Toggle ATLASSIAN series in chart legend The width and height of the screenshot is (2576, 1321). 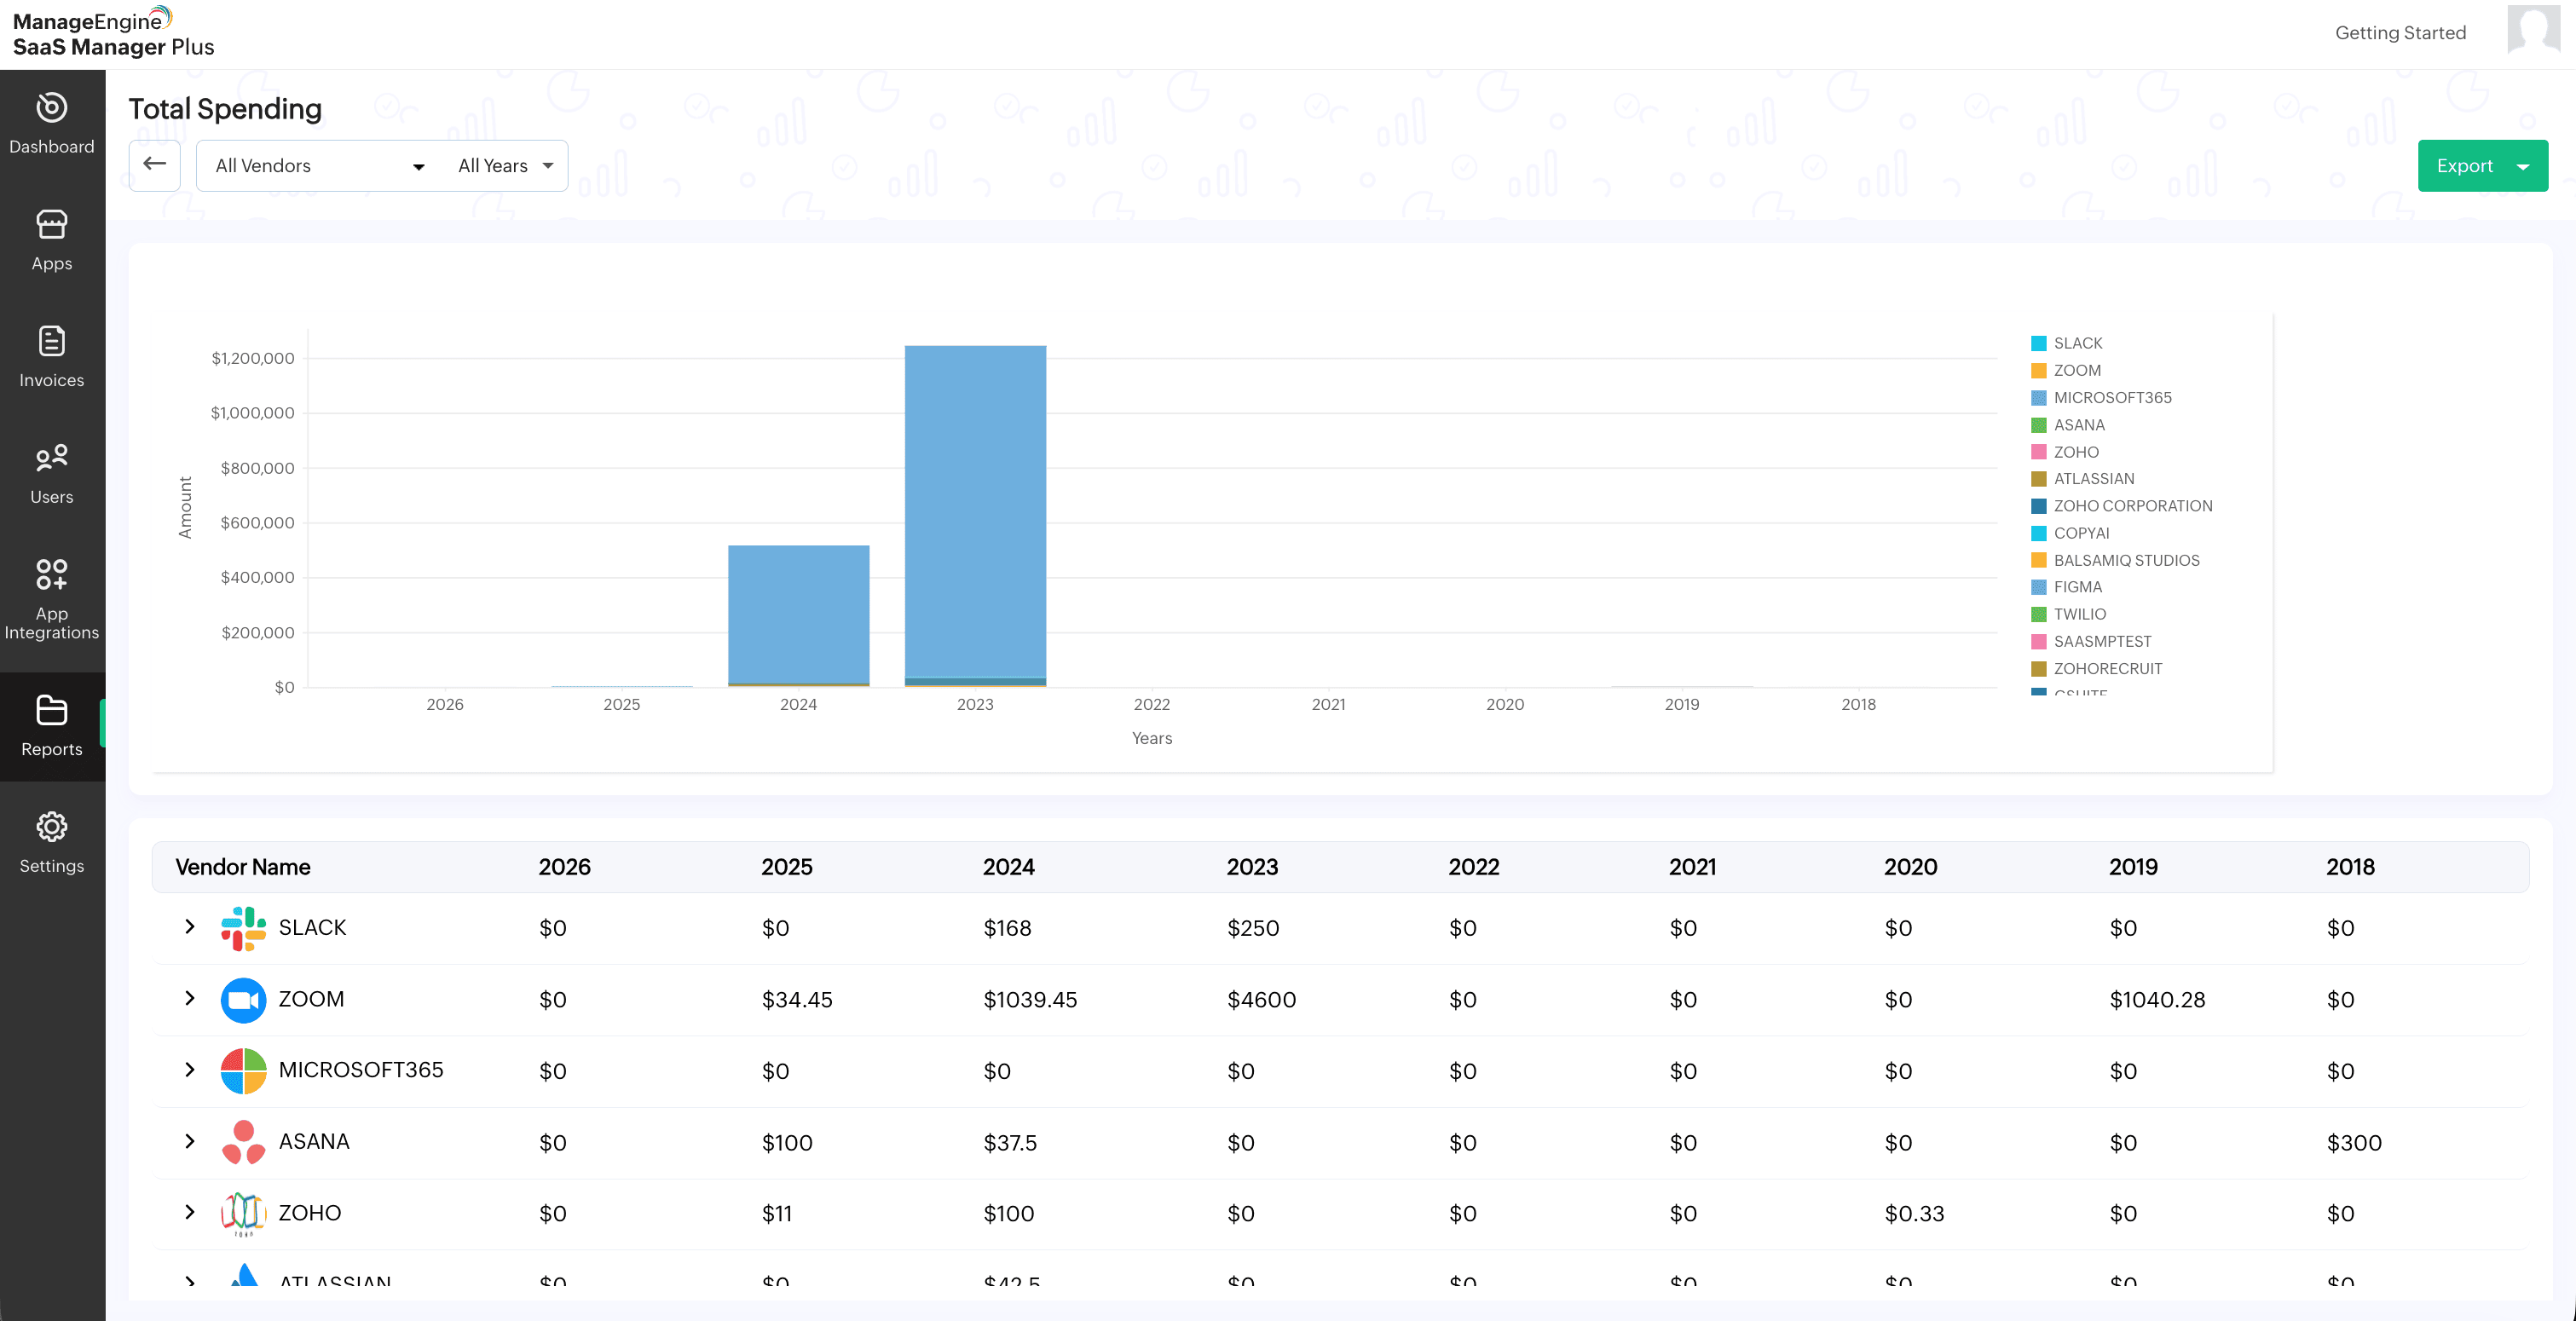click(2083, 479)
